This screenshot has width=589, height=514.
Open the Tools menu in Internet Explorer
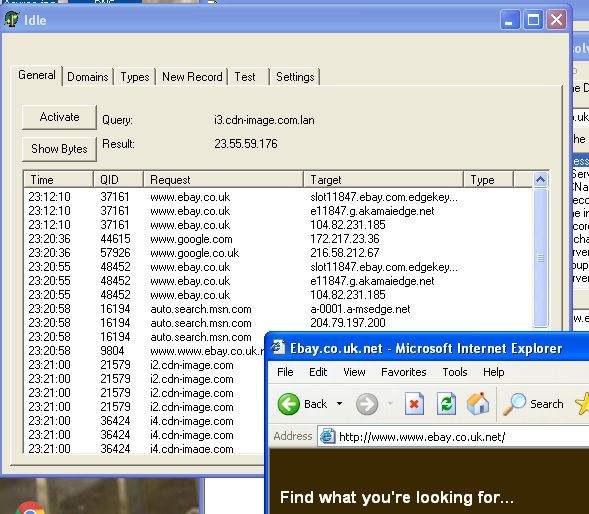tap(455, 372)
